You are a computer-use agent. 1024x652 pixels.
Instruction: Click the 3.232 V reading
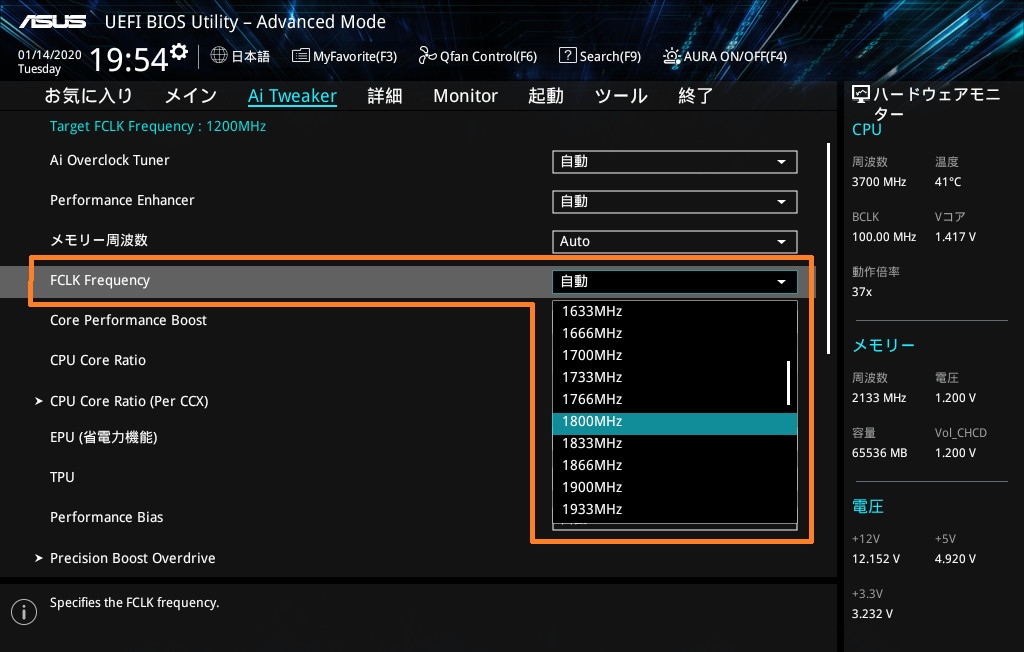coord(872,613)
